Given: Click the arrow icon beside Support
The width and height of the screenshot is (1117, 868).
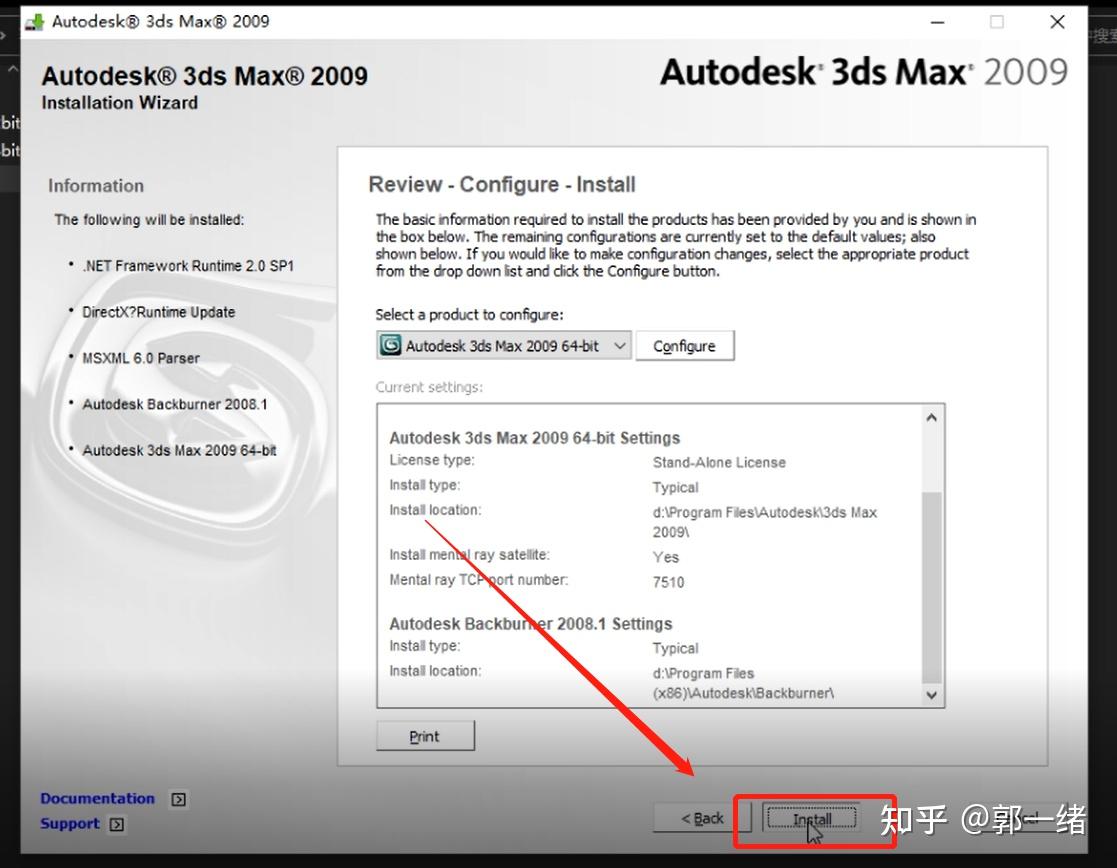Looking at the screenshot, I should point(117,824).
